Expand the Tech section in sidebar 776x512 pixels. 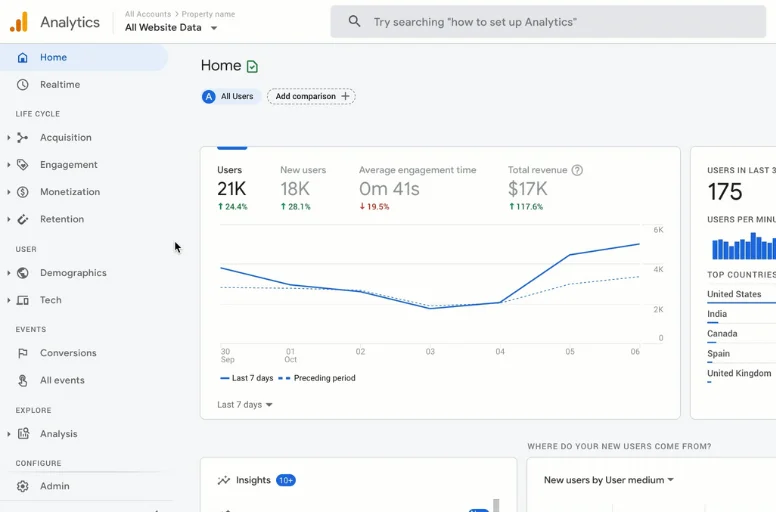pos(9,300)
